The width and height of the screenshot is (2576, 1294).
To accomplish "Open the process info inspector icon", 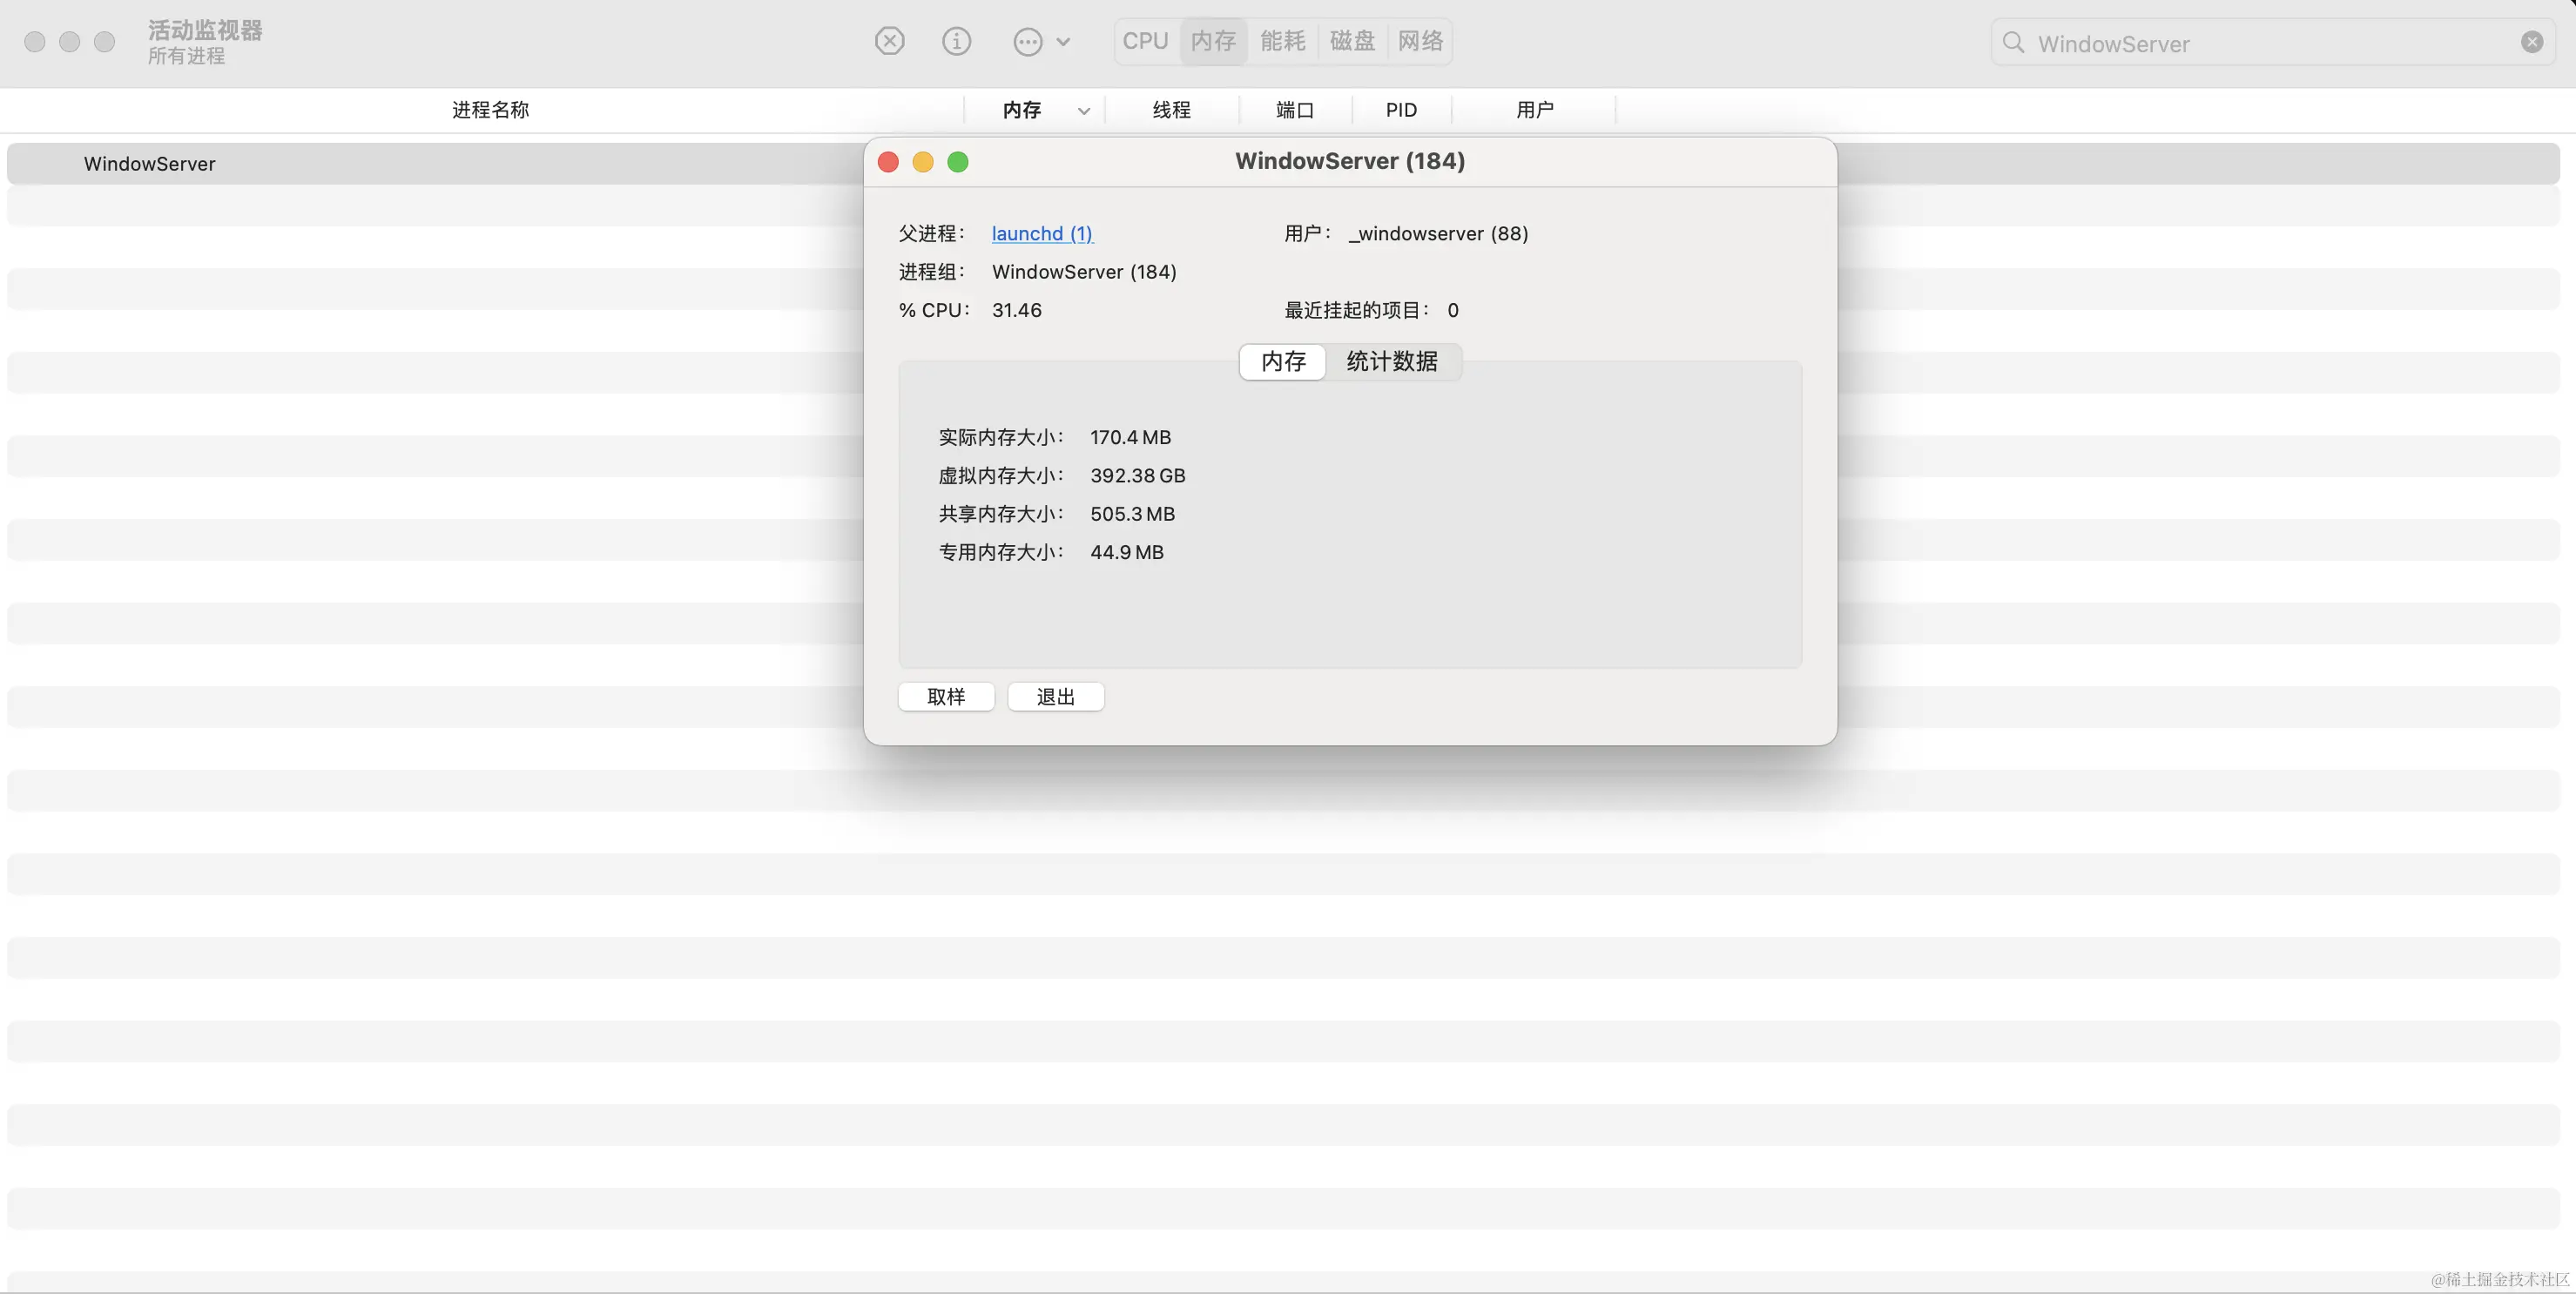I will tap(956, 41).
